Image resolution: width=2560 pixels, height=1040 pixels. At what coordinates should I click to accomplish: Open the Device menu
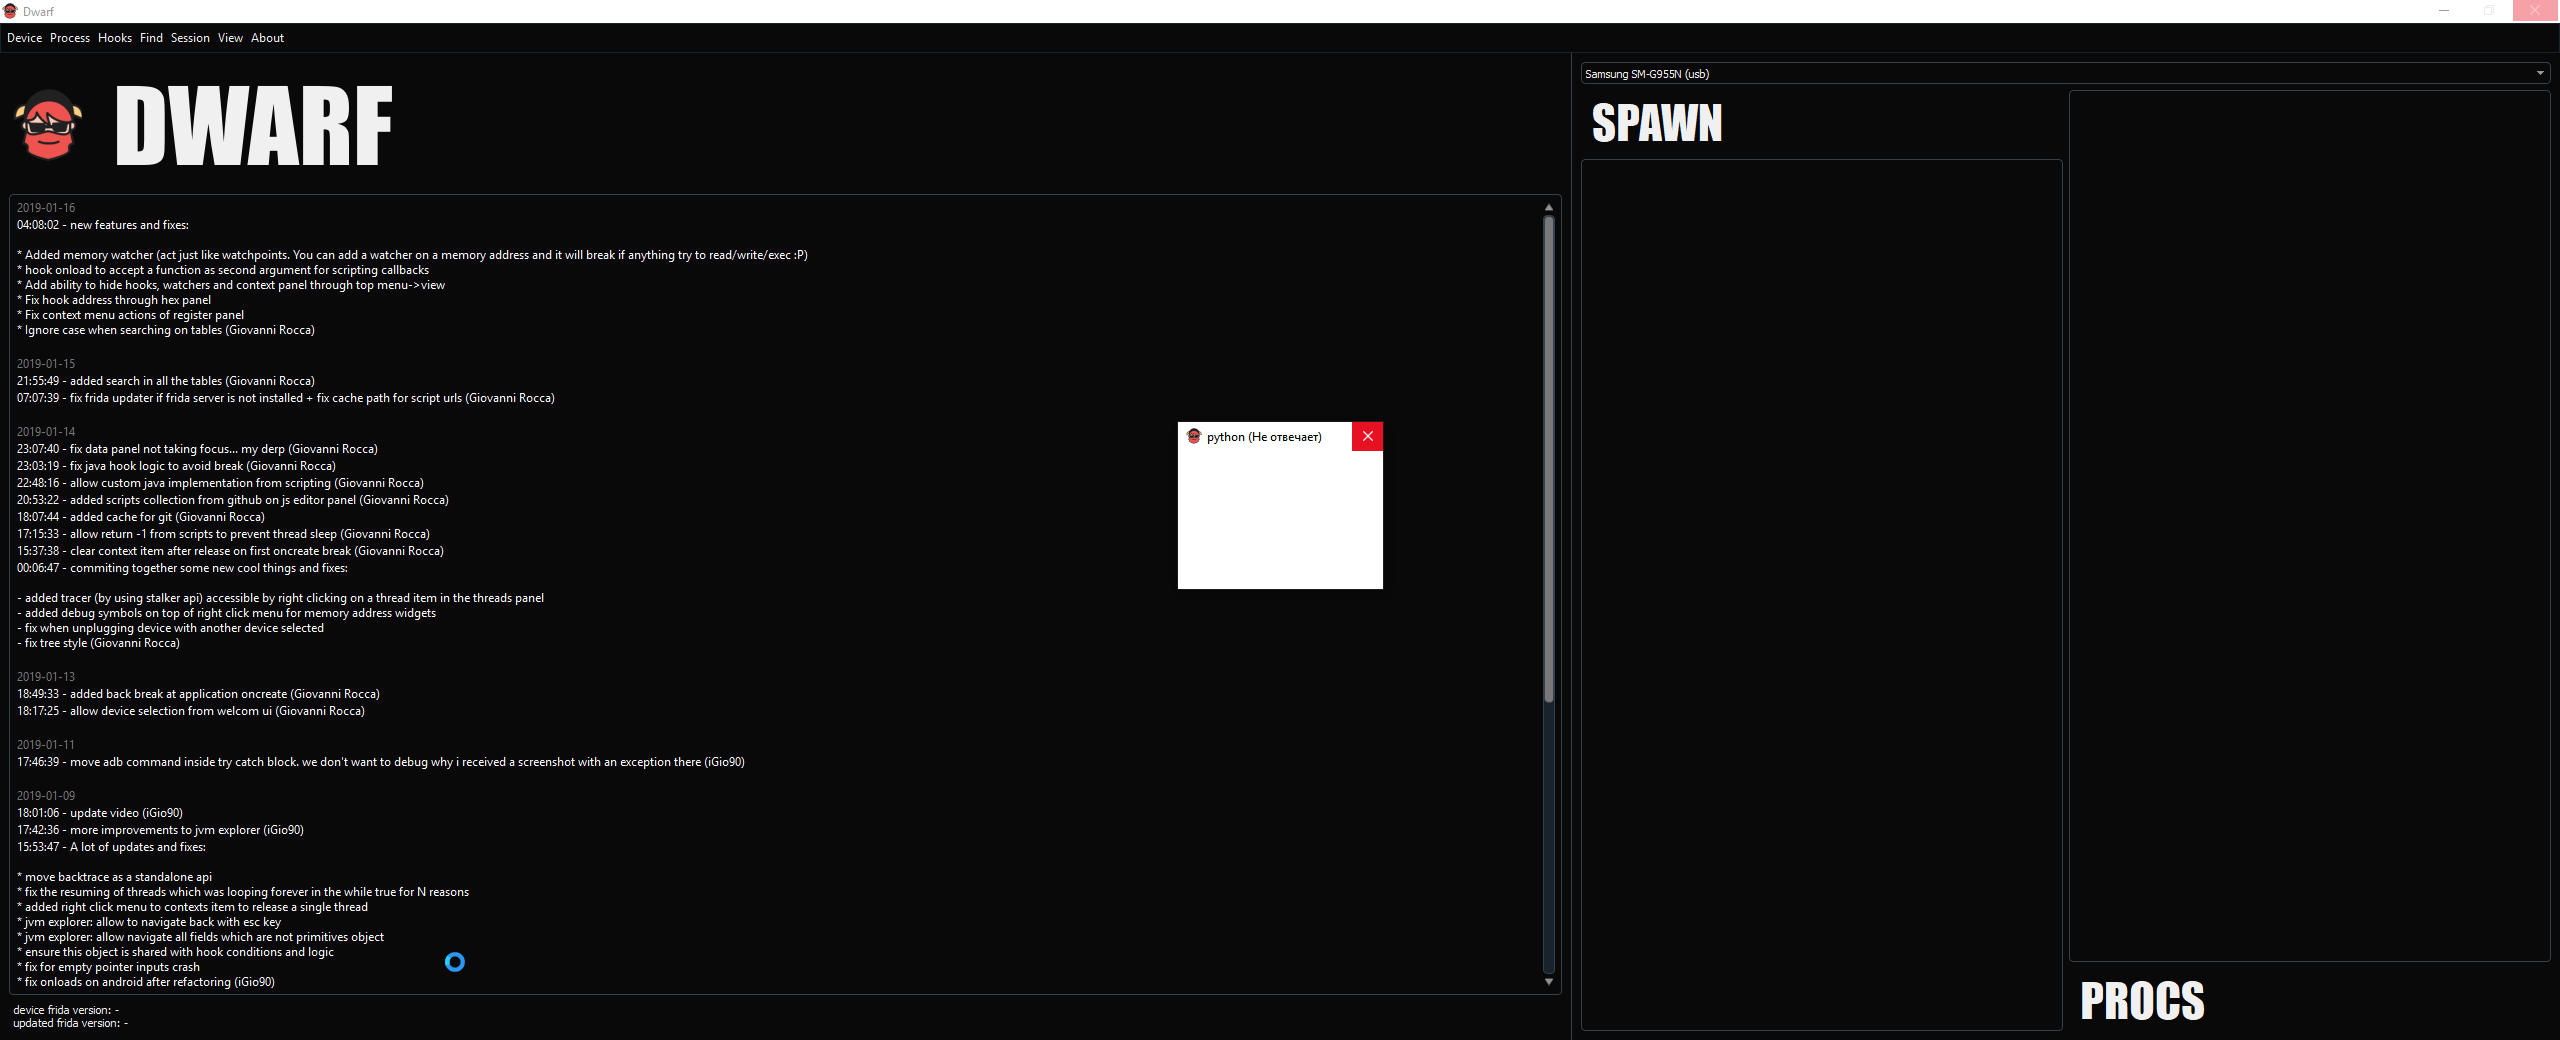pyautogui.click(x=24, y=38)
